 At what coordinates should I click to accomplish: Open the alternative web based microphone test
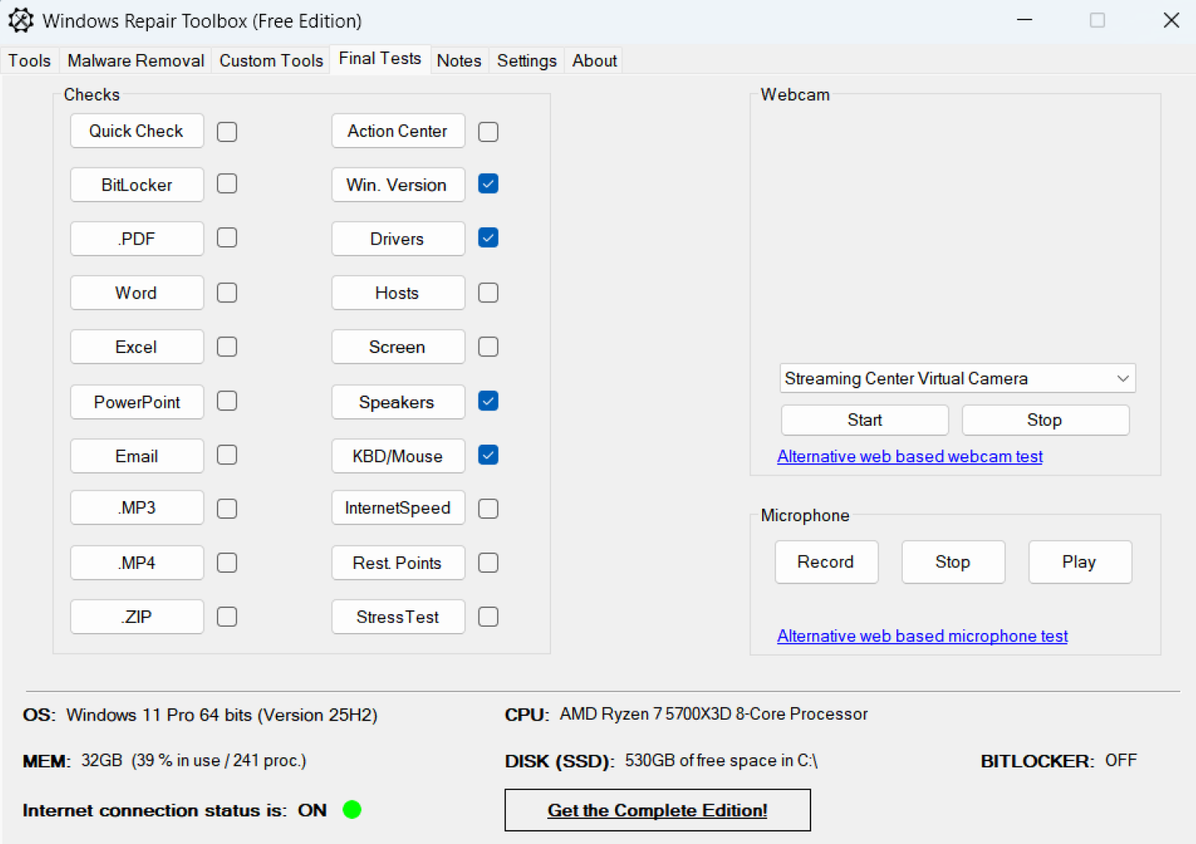tap(922, 636)
